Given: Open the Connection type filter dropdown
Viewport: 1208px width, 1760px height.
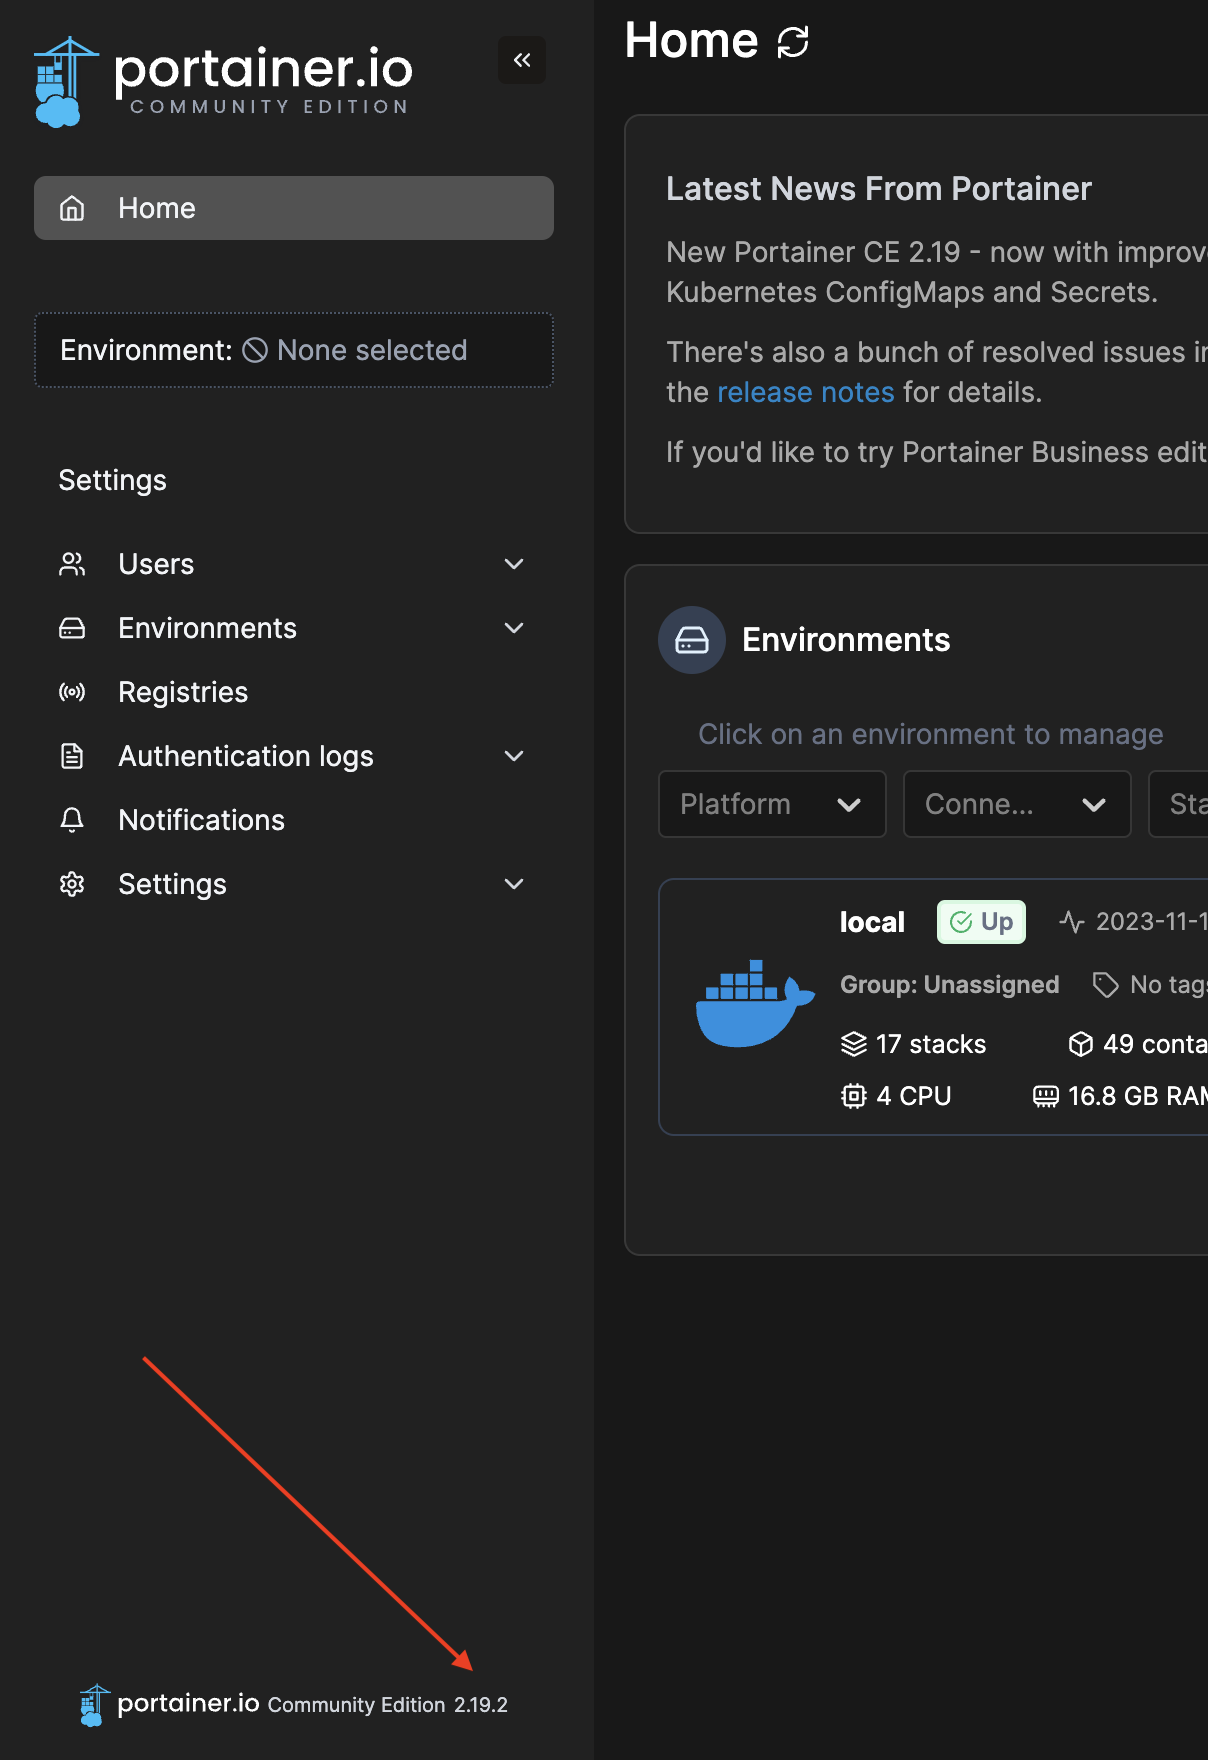Looking at the screenshot, I should [x=1016, y=804].
